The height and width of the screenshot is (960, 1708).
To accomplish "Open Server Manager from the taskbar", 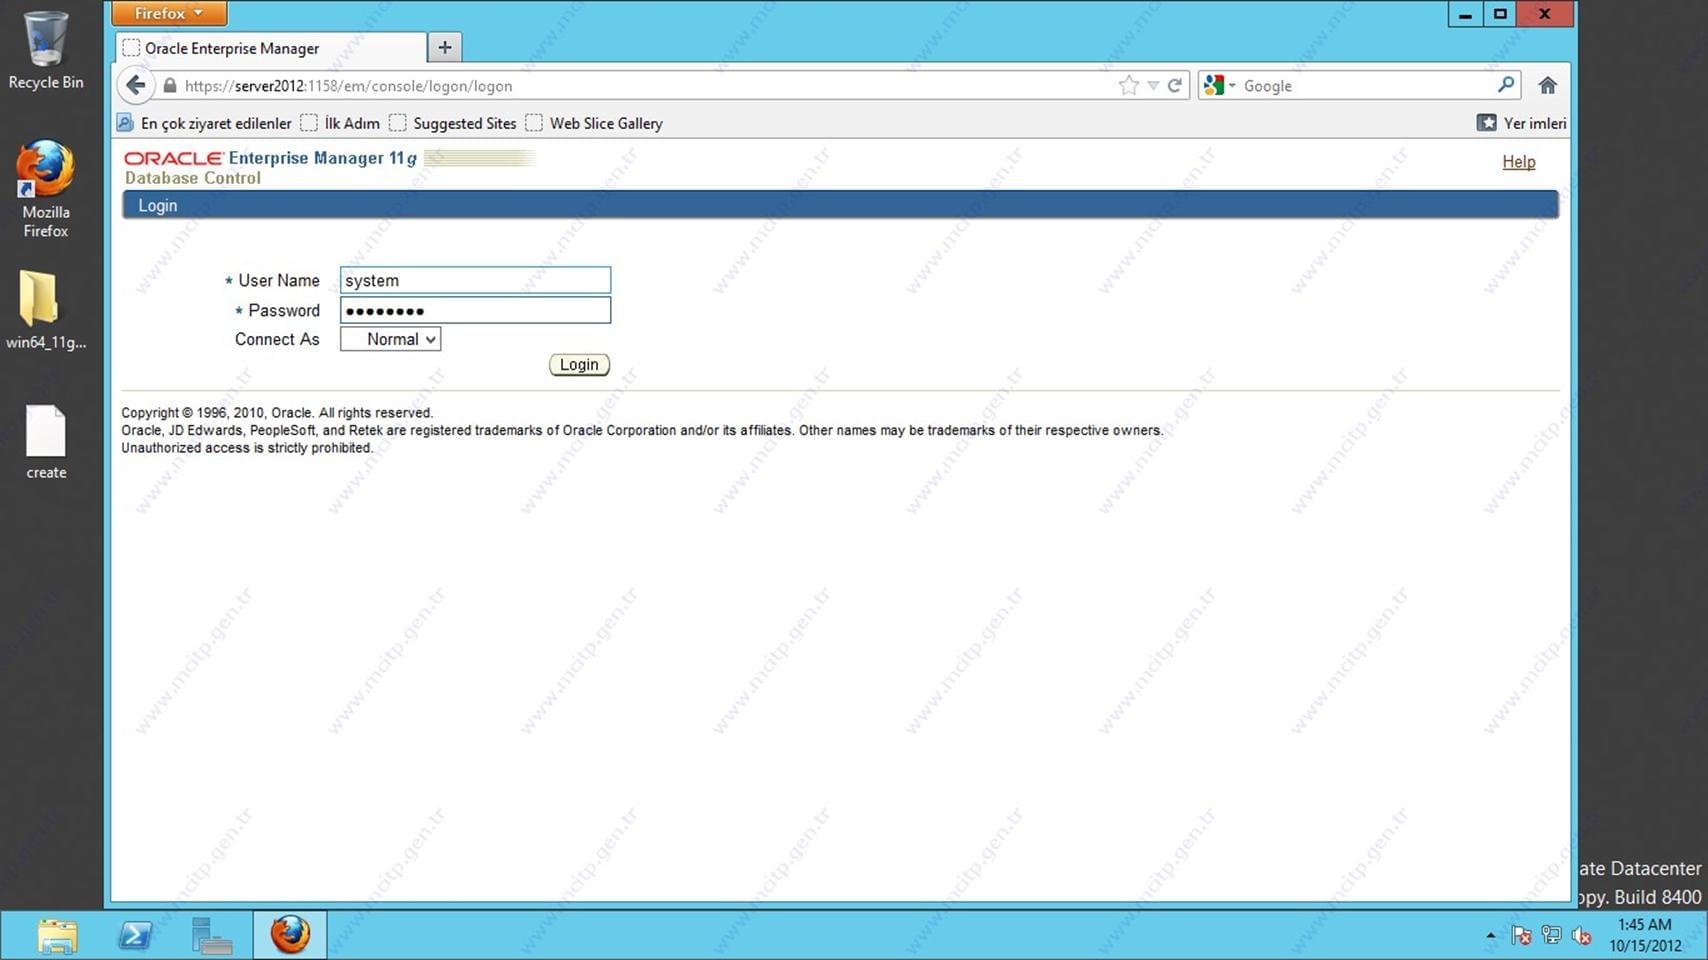I will click(212, 936).
